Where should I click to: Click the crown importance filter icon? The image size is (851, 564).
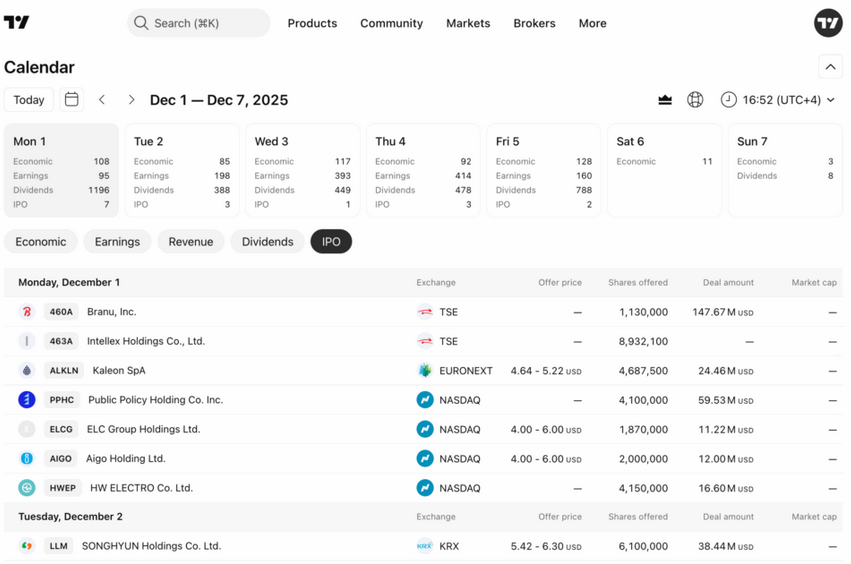[665, 100]
